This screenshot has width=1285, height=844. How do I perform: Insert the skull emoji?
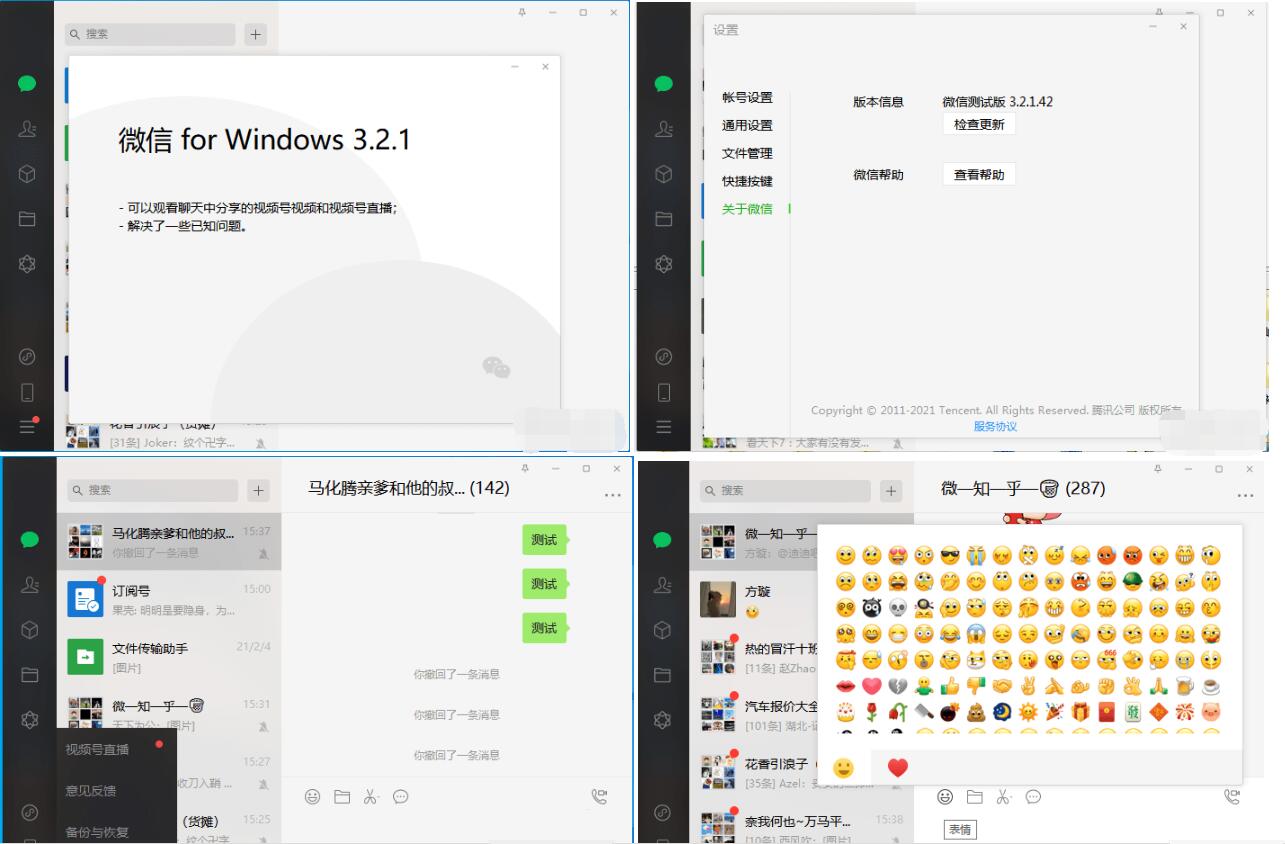tap(897, 607)
